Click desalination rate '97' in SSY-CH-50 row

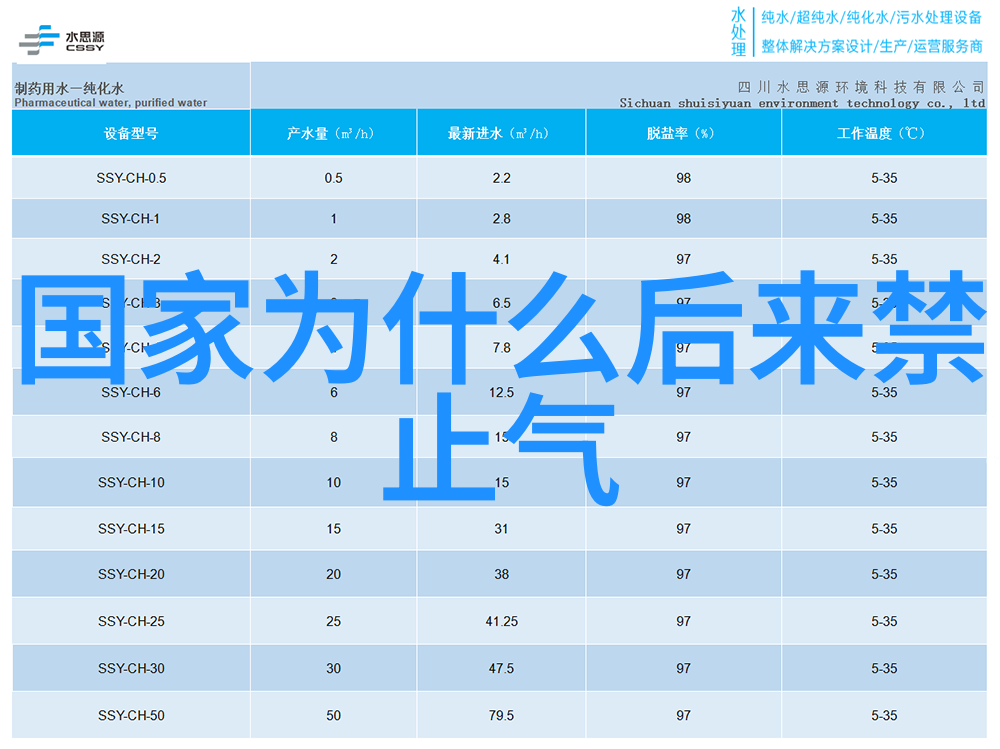tap(684, 716)
